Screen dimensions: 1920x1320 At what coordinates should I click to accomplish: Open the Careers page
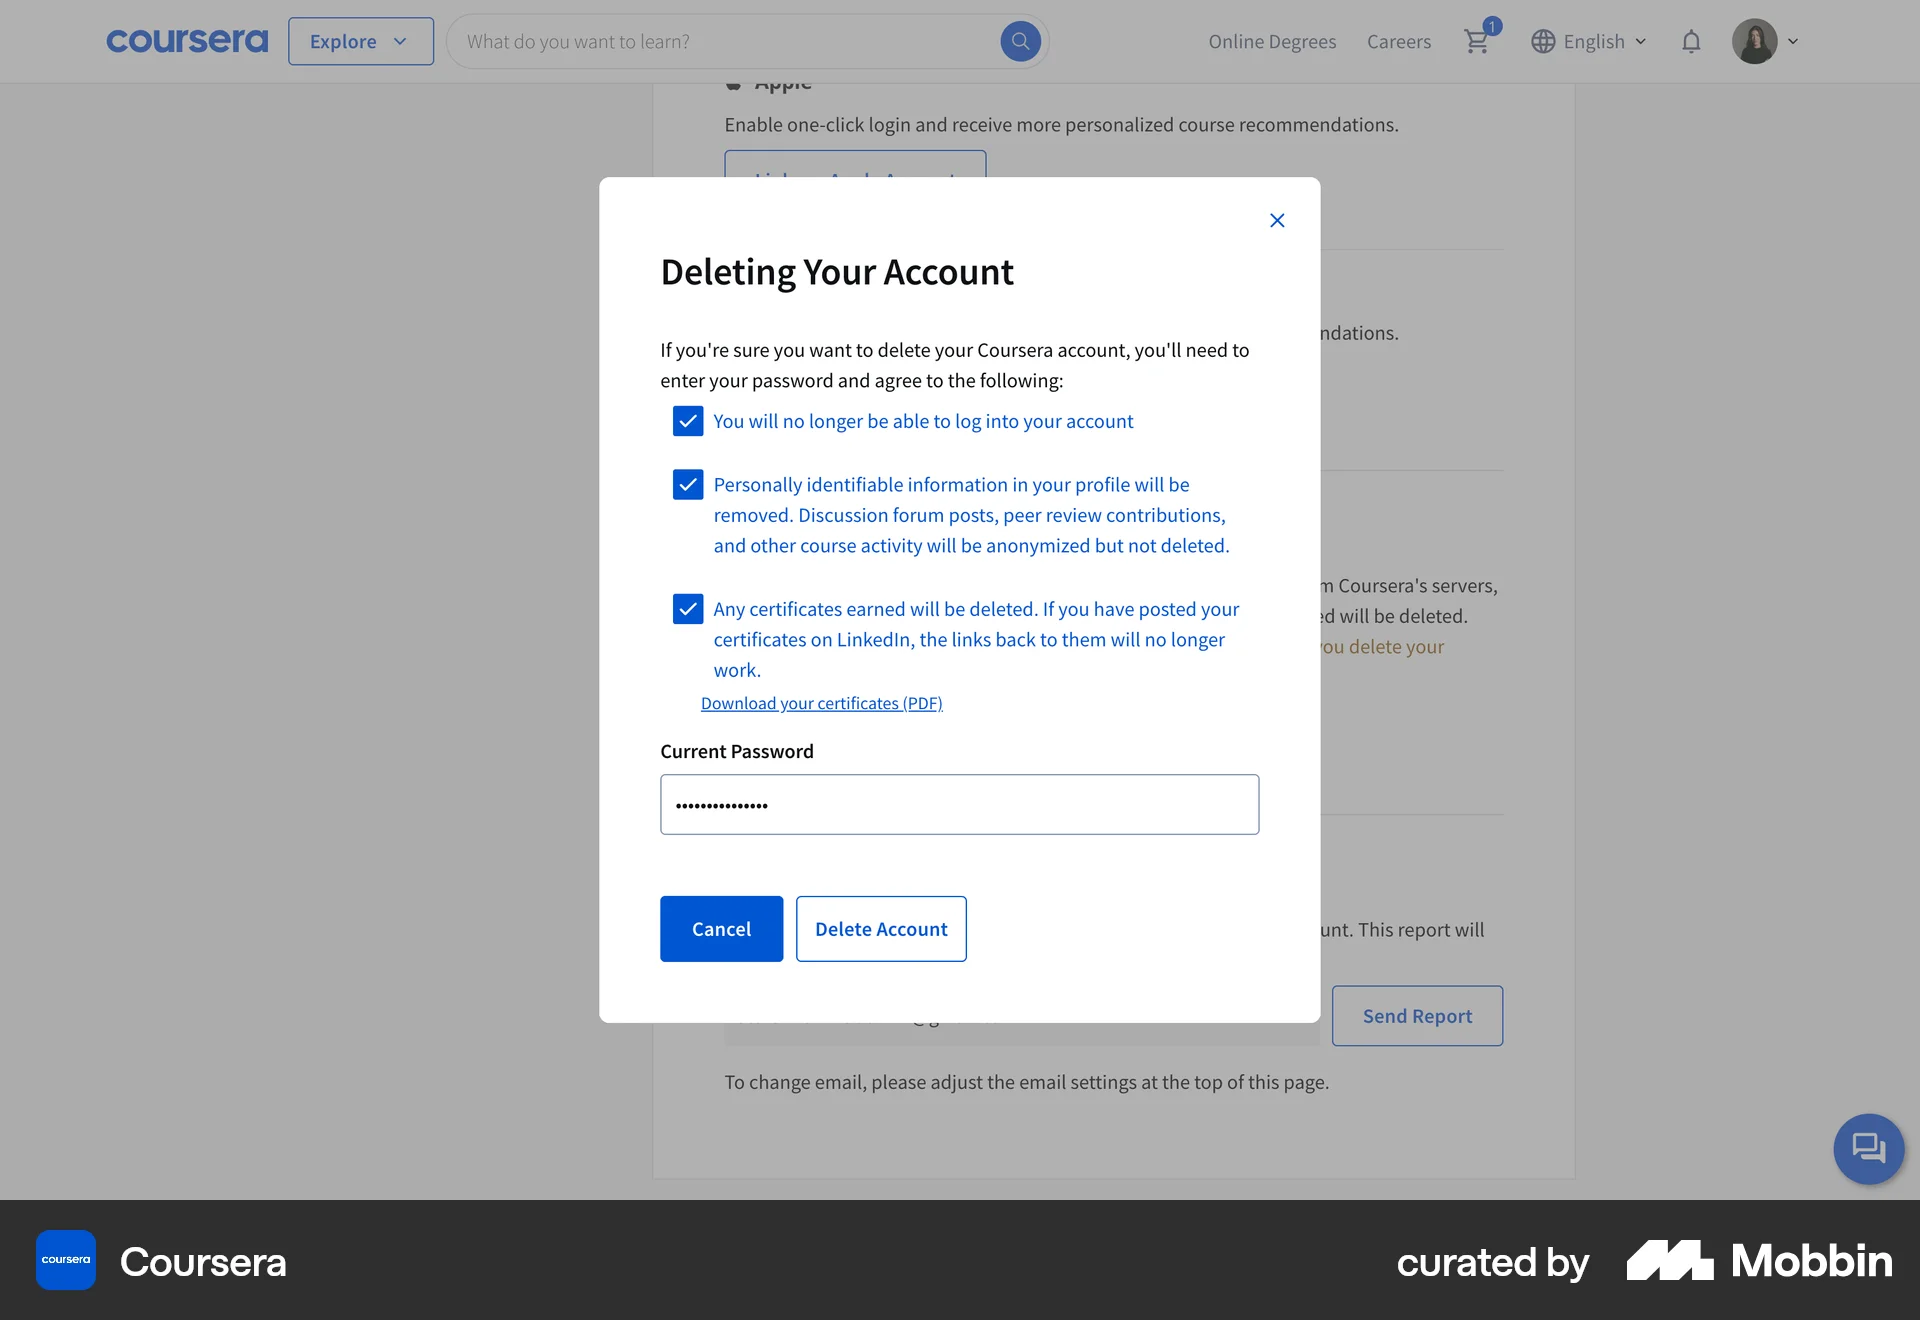[1399, 41]
